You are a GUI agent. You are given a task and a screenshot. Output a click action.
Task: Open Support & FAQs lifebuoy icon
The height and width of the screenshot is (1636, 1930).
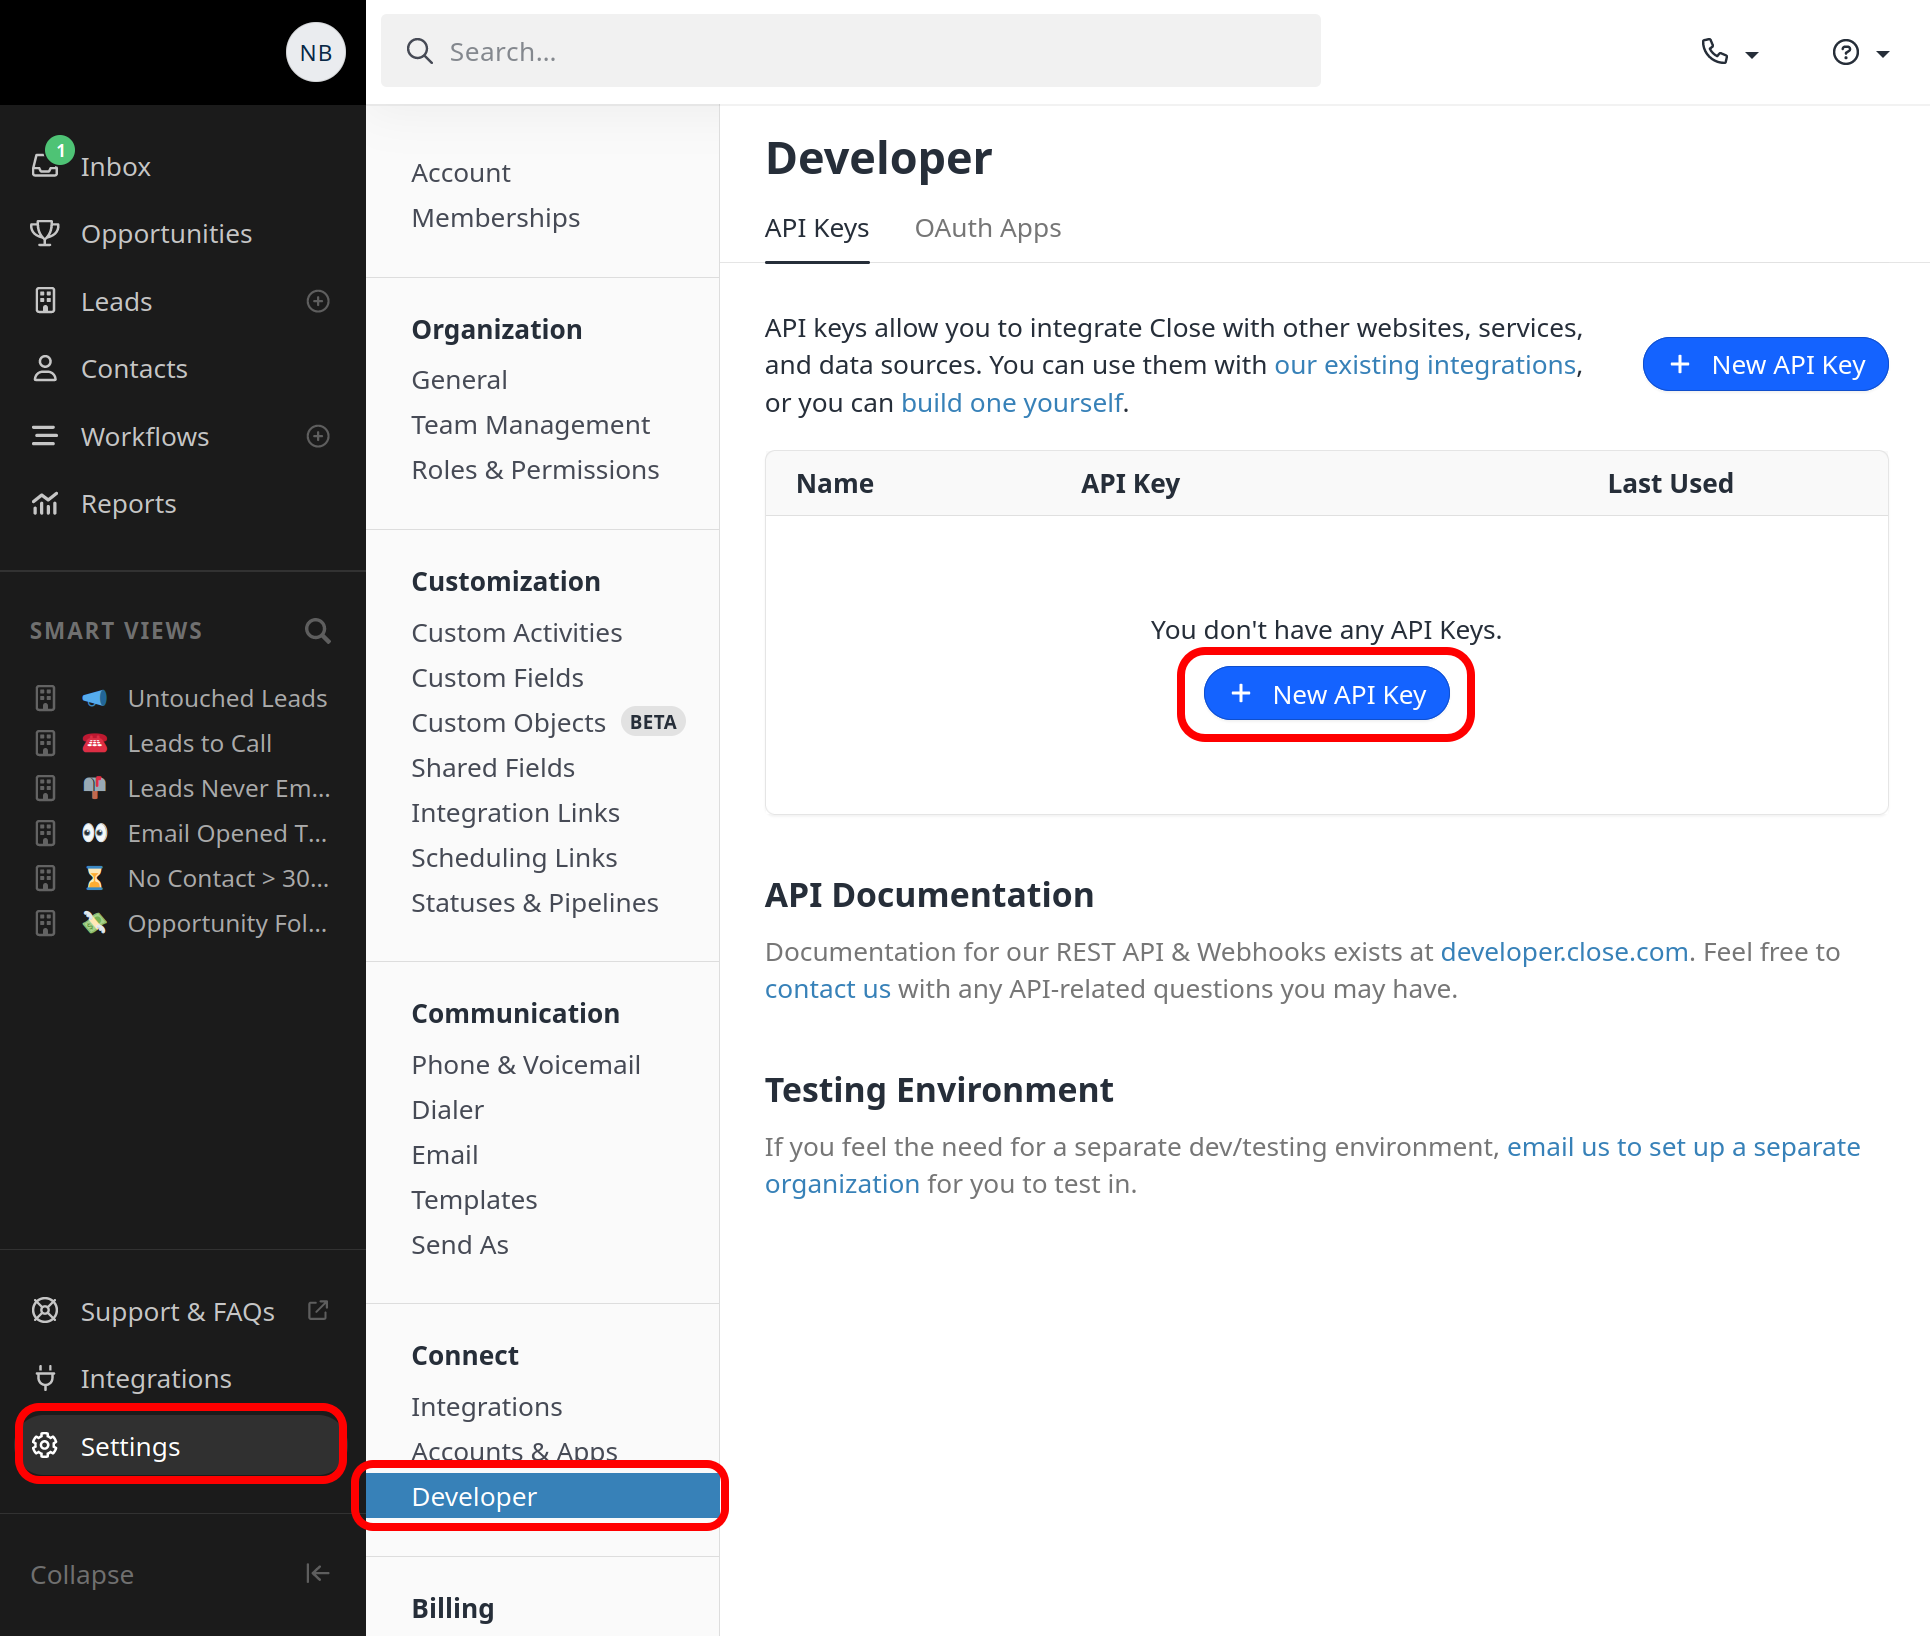[x=45, y=1310]
